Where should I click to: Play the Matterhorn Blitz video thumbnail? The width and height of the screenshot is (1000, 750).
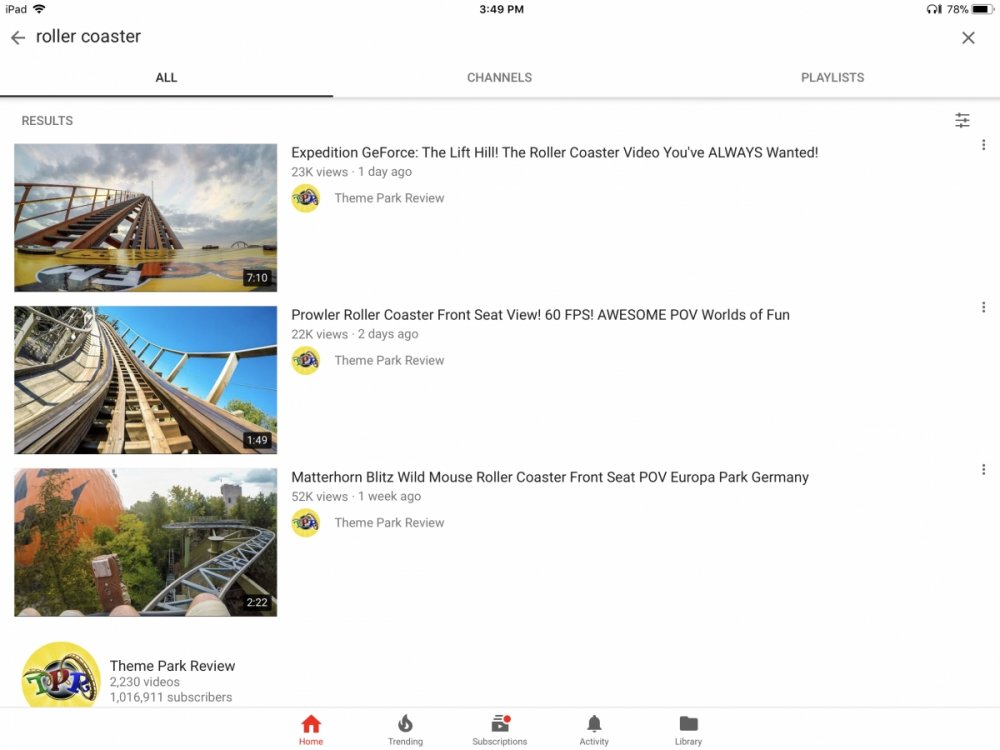click(x=146, y=542)
